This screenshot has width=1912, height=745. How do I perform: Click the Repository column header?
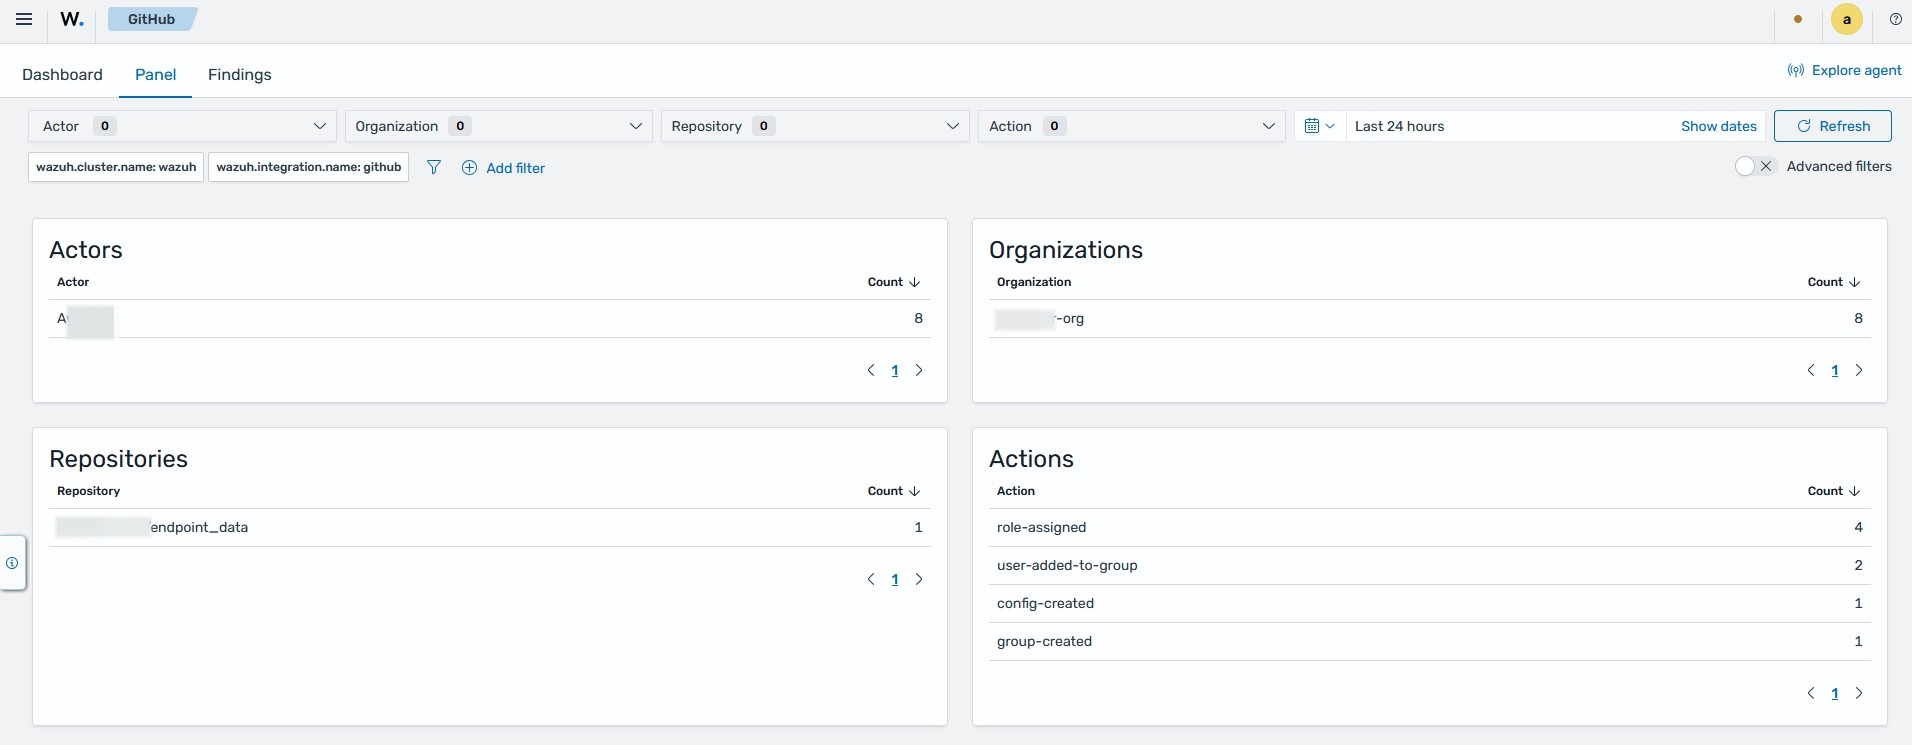(x=88, y=491)
